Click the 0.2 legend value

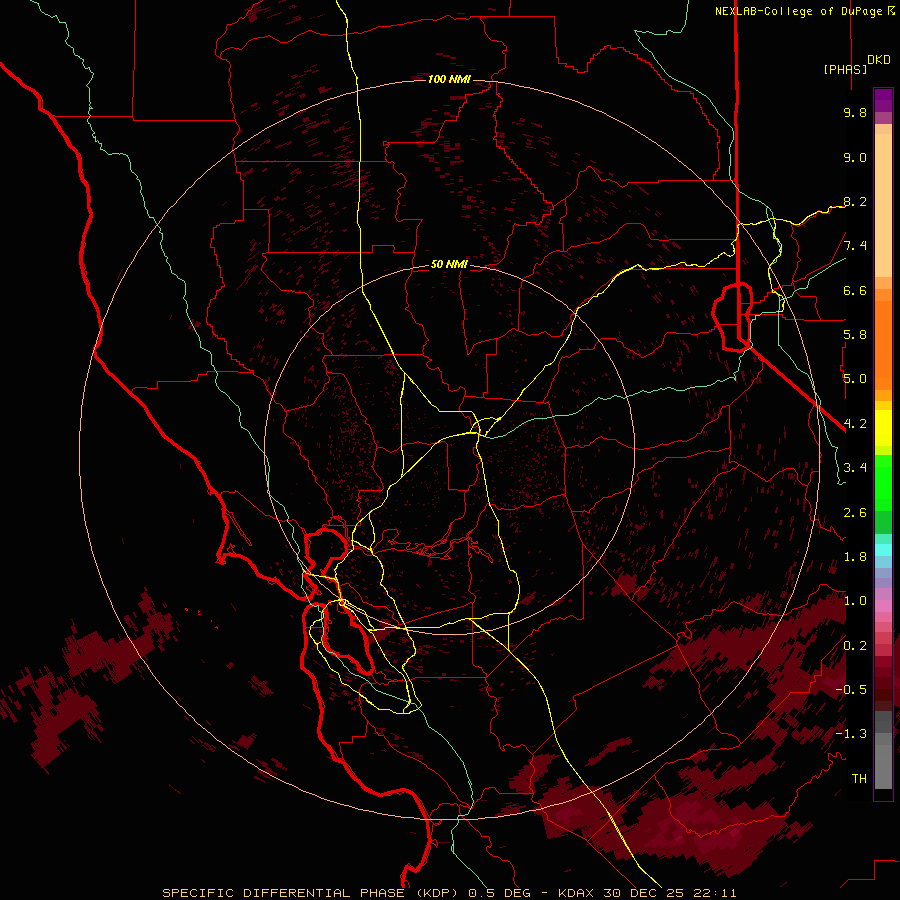pyautogui.click(x=855, y=646)
